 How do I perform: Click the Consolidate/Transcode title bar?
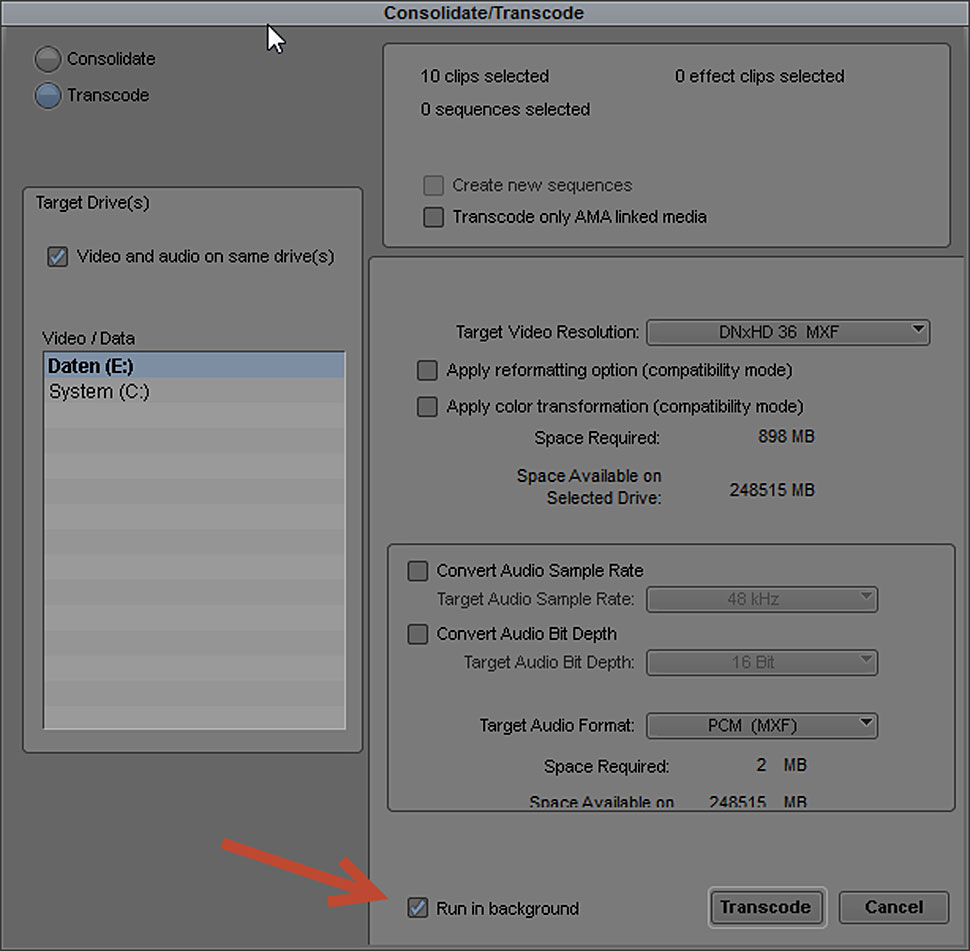tap(484, 13)
